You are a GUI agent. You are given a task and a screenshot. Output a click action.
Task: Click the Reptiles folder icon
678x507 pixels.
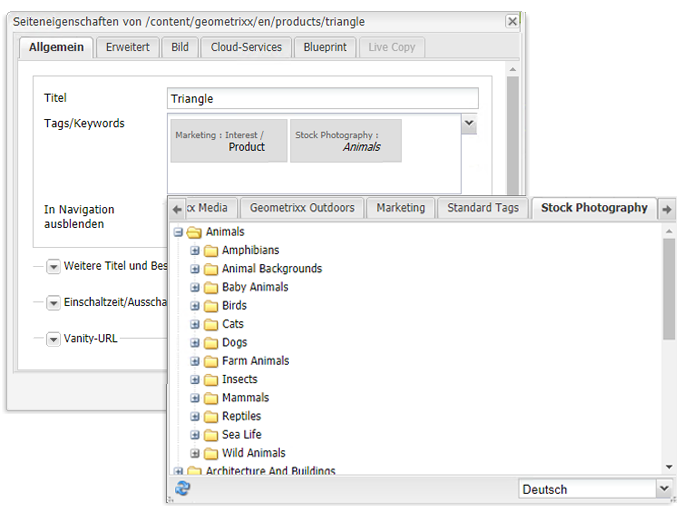click(211, 417)
